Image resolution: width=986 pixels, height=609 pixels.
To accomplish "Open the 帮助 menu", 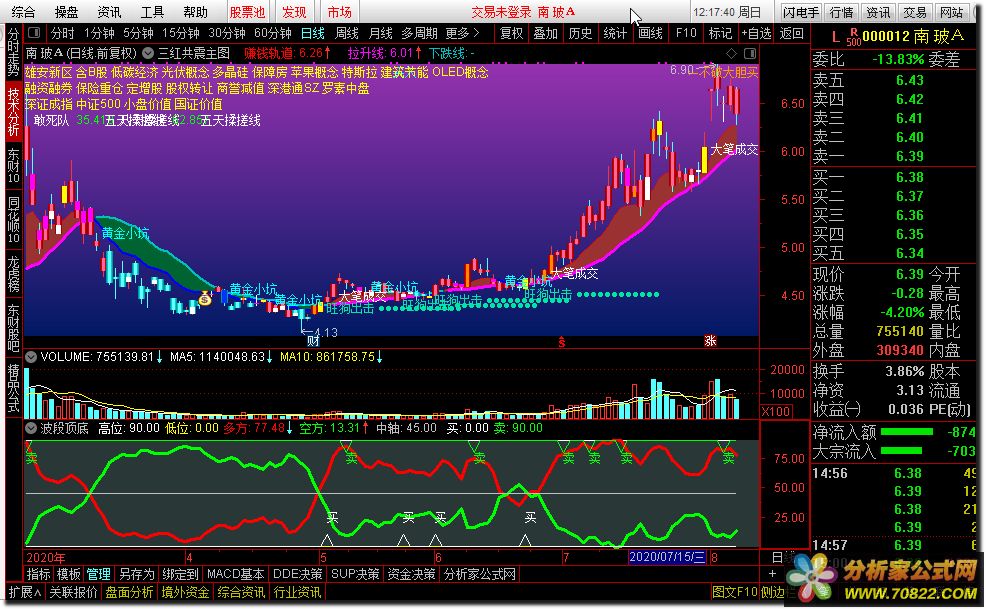I will tap(196, 12).
